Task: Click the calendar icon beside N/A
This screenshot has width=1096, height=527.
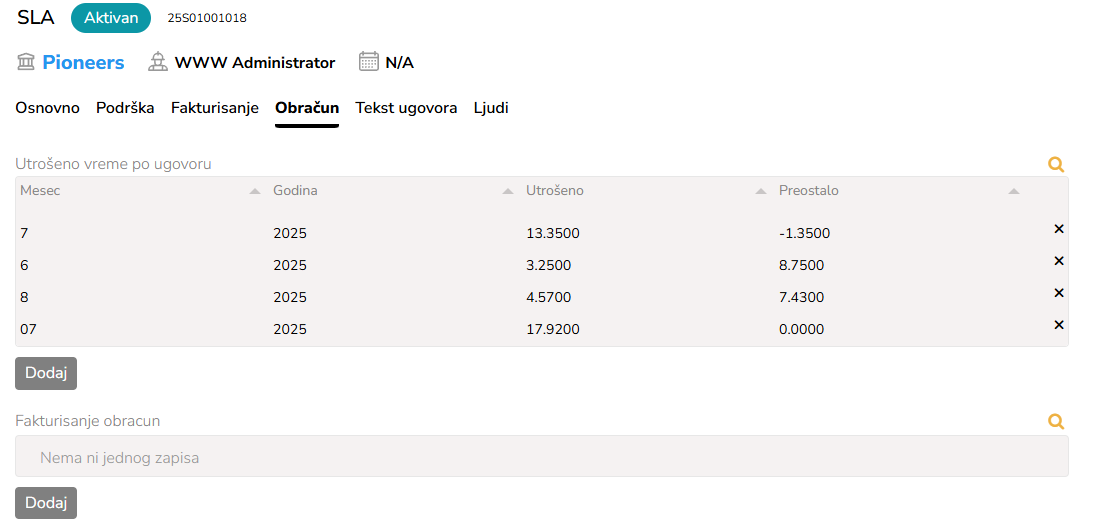Action: (369, 62)
